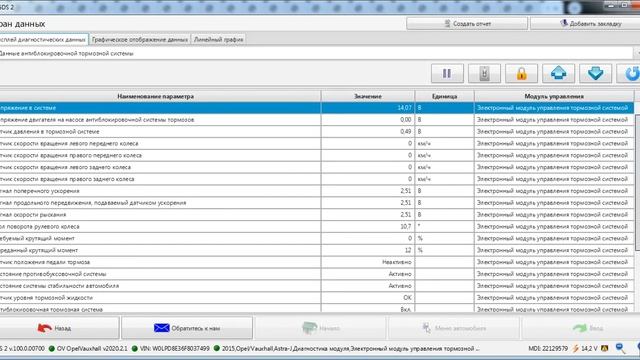Click the 14,07 voltage value cell

(368, 108)
